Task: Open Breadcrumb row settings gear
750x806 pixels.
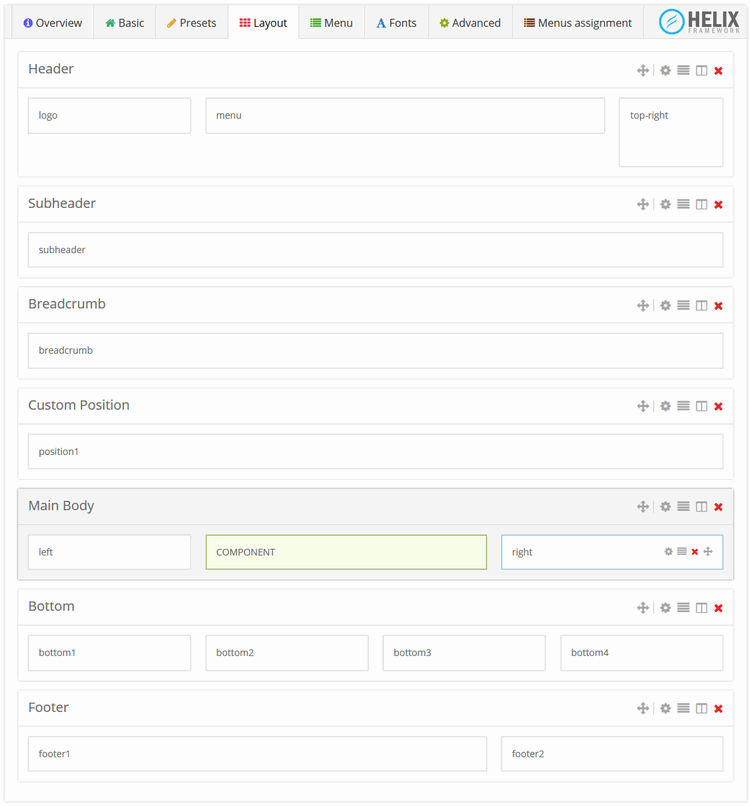Action: (x=665, y=306)
